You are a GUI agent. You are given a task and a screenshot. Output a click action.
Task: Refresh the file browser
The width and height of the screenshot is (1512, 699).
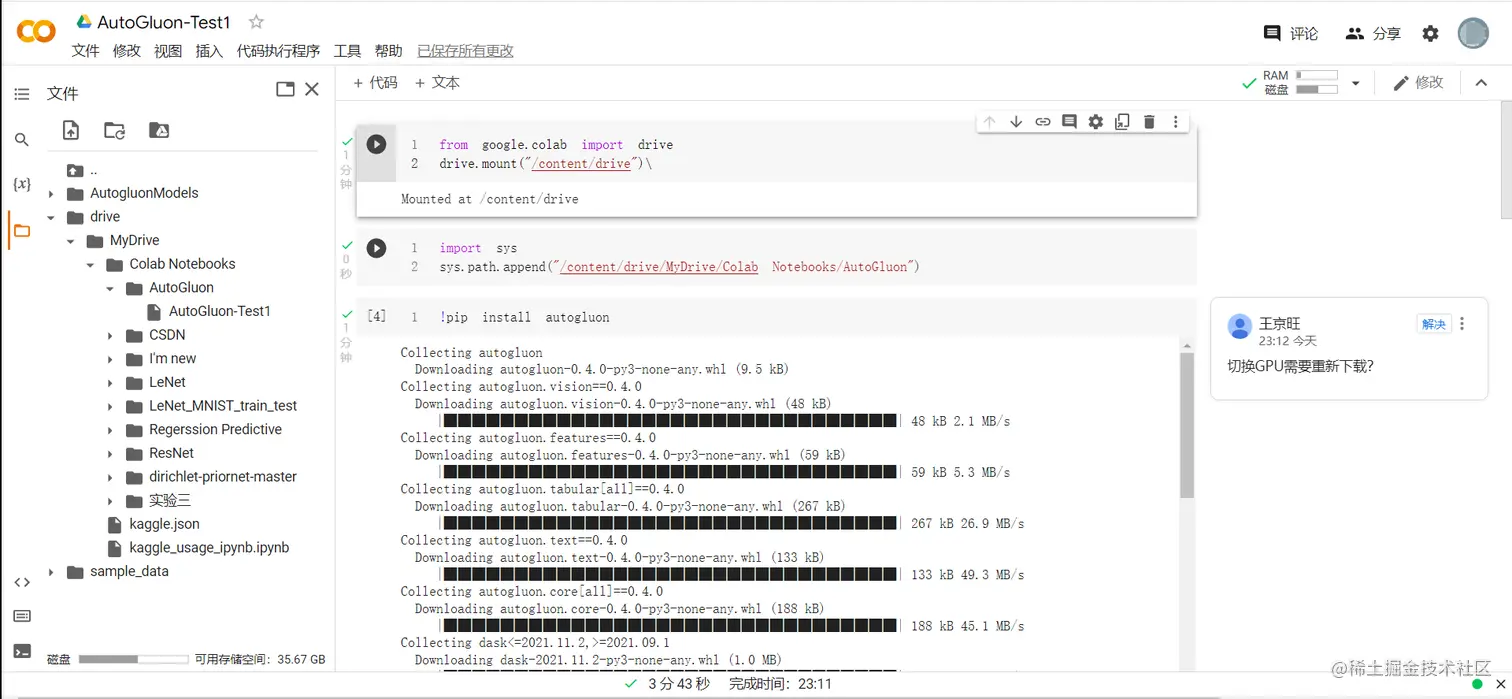[115, 130]
